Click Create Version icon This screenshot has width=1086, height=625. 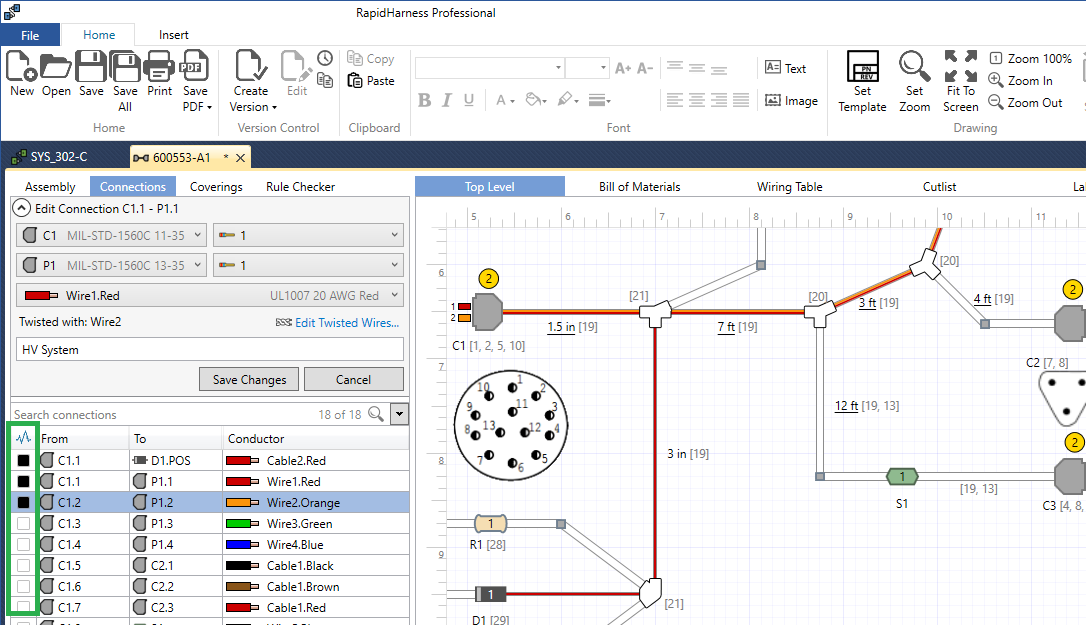[x=251, y=67]
